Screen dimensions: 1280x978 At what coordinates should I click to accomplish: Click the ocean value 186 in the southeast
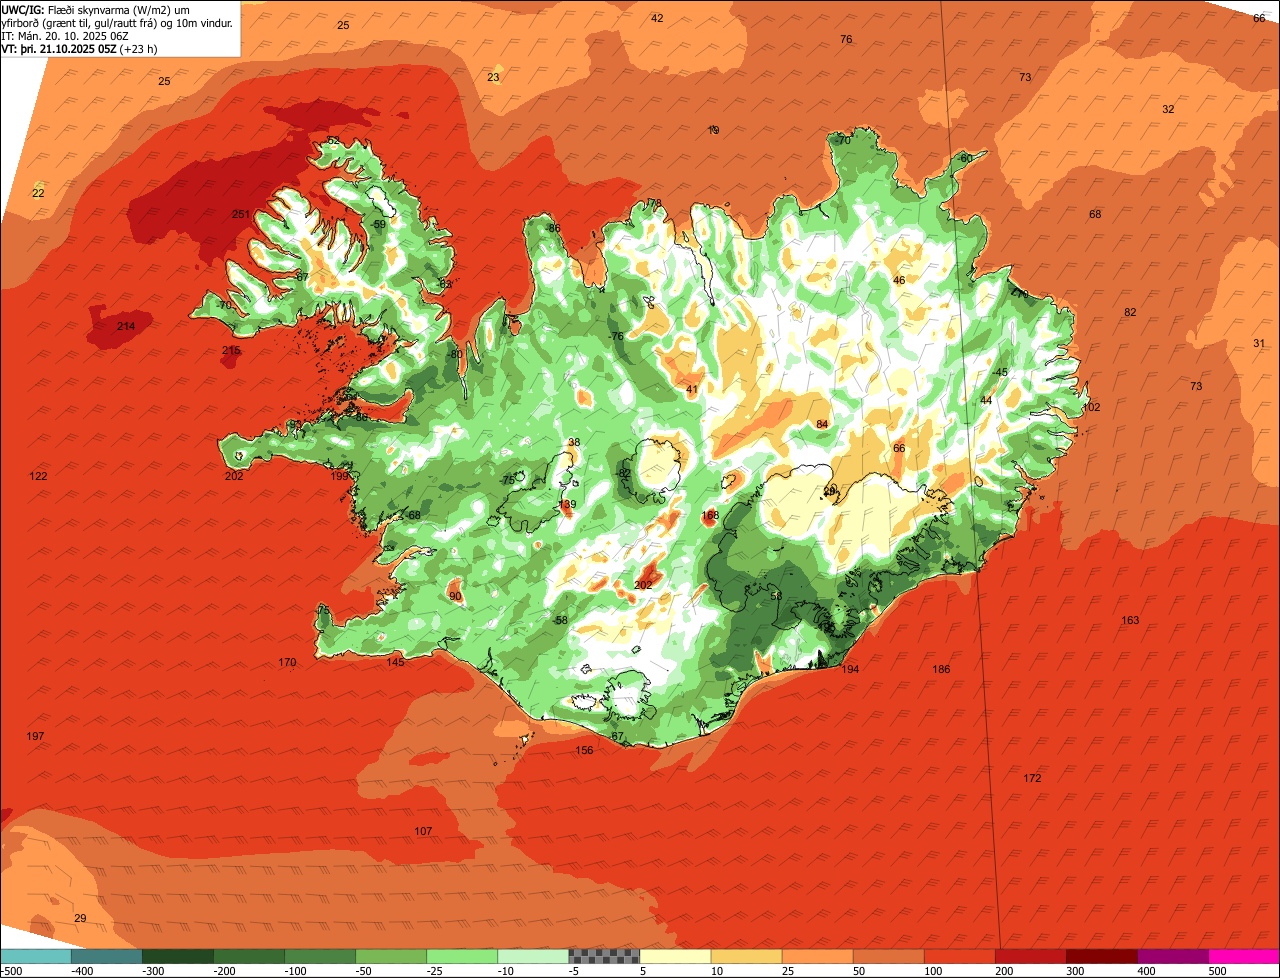pos(941,670)
